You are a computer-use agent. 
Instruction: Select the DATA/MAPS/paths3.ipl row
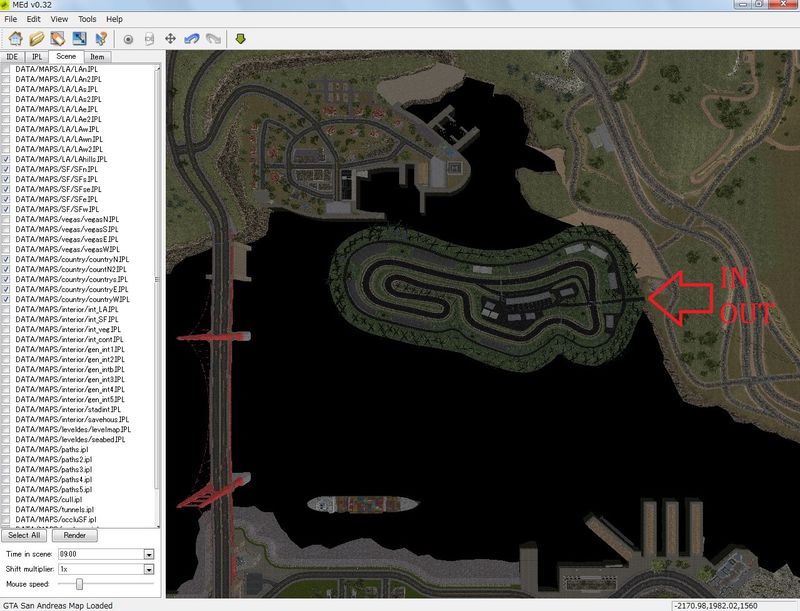pyautogui.click(x=54, y=469)
